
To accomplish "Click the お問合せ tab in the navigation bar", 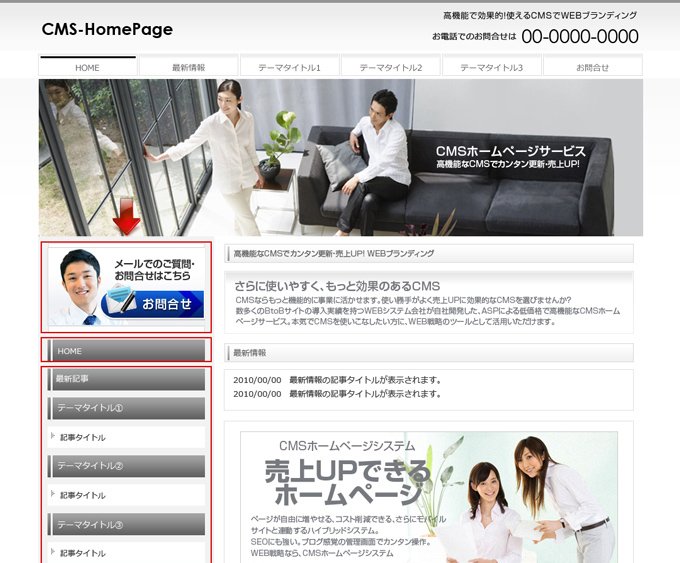I will coord(592,67).
